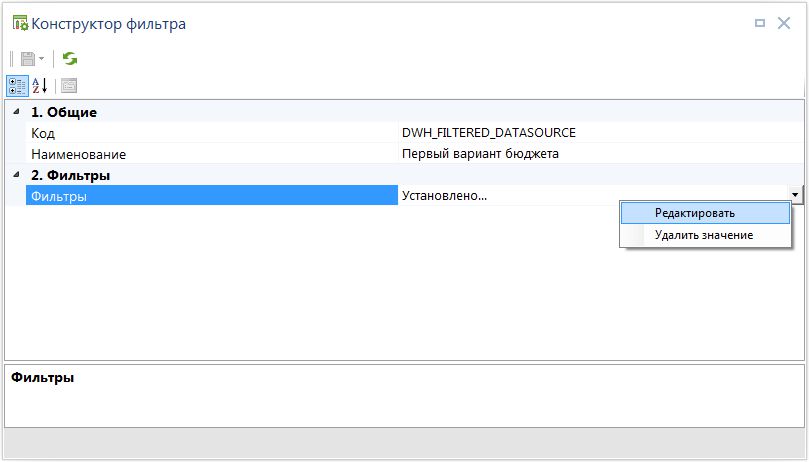
Task: Close the Конструктор фильтра window
Action: 784,23
